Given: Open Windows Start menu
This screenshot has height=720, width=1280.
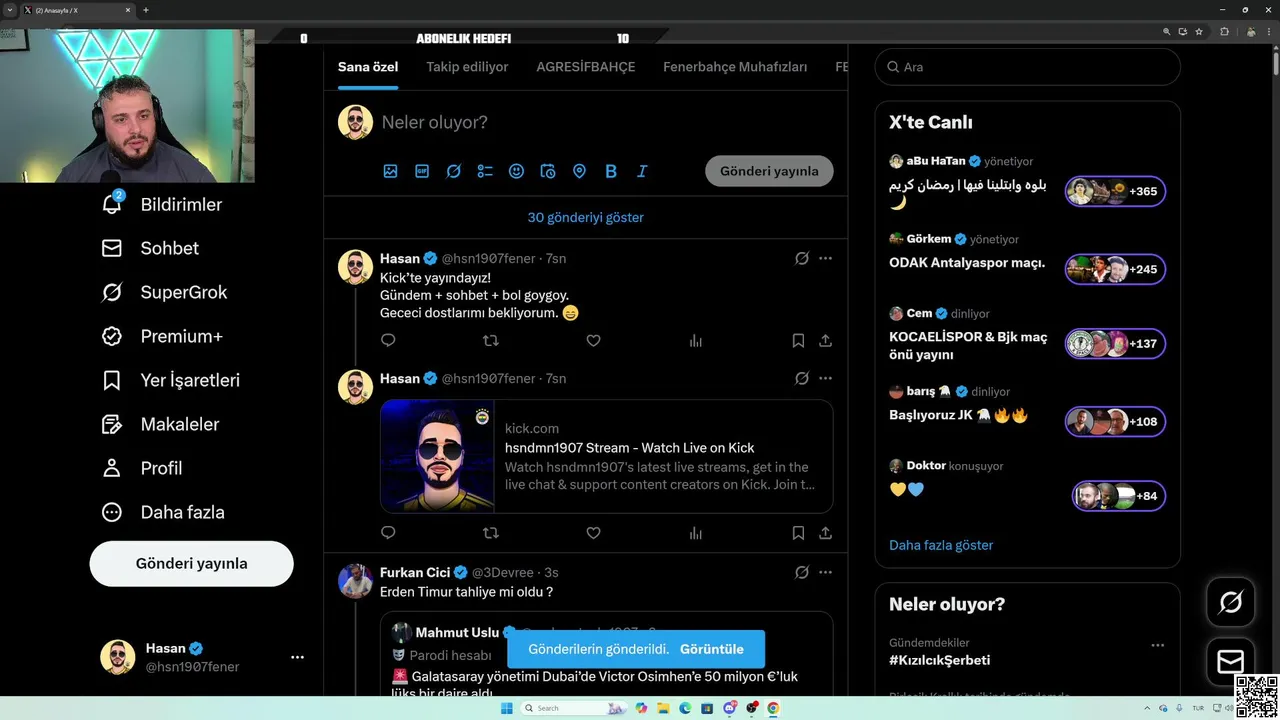Looking at the screenshot, I should pos(506,708).
